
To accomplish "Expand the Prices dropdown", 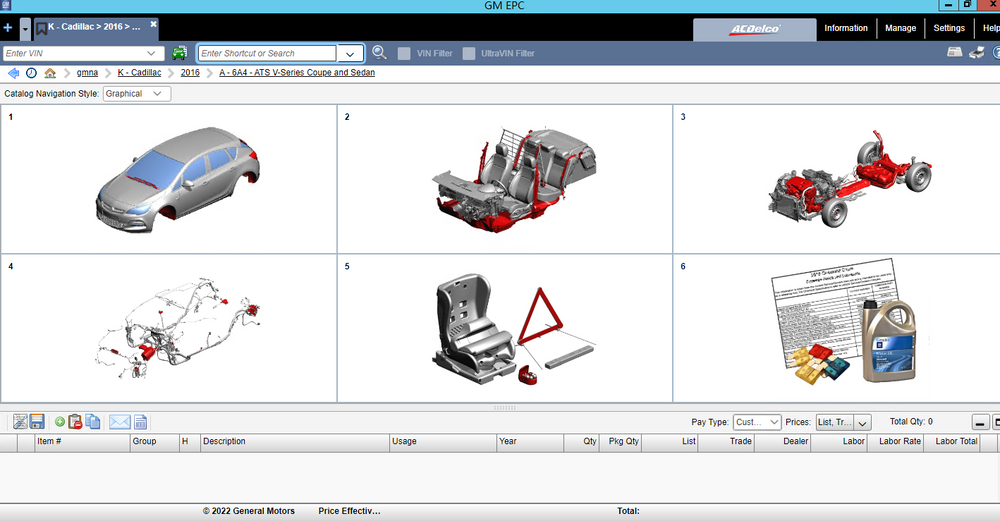I will [x=843, y=423].
